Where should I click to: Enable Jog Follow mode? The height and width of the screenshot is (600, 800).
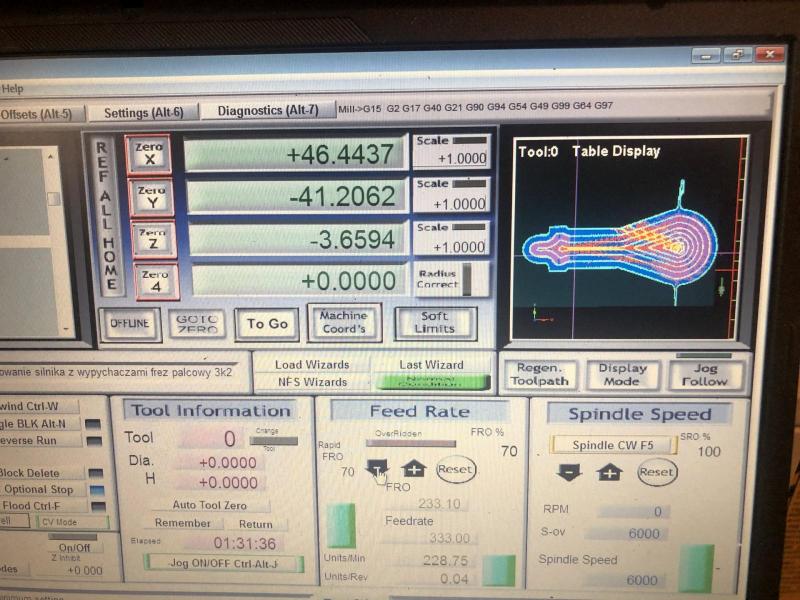[x=711, y=374]
